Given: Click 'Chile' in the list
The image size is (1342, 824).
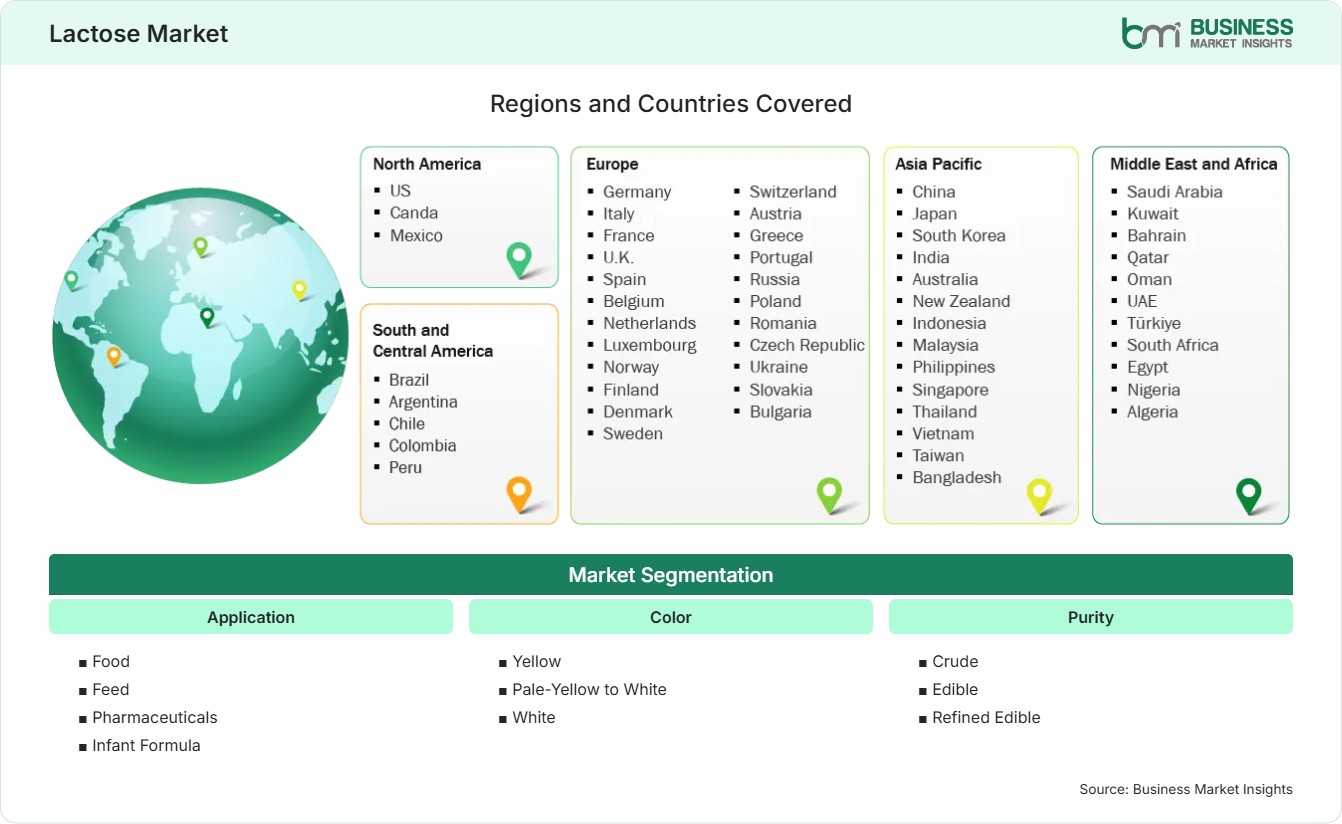Looking at the screenshot, I should tap(407, 423).
